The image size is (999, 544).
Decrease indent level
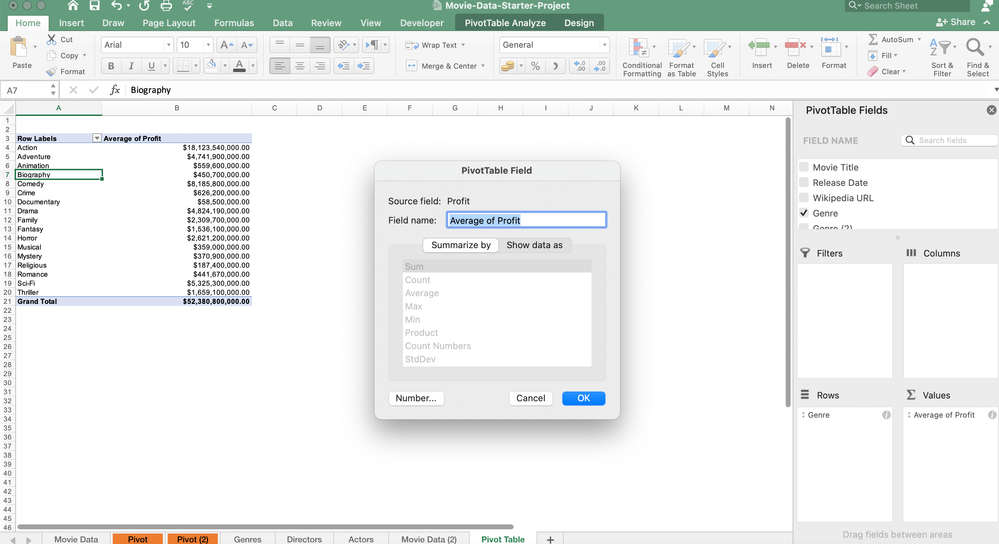343,66
